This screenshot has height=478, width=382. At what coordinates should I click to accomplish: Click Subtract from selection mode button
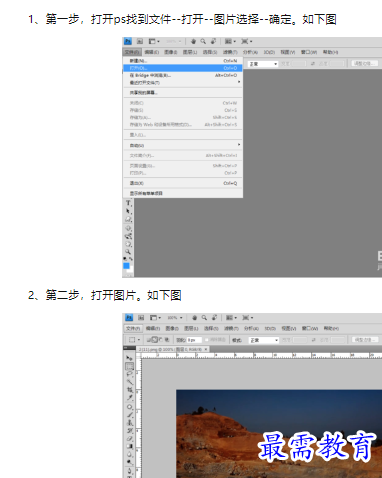[161, 340]
